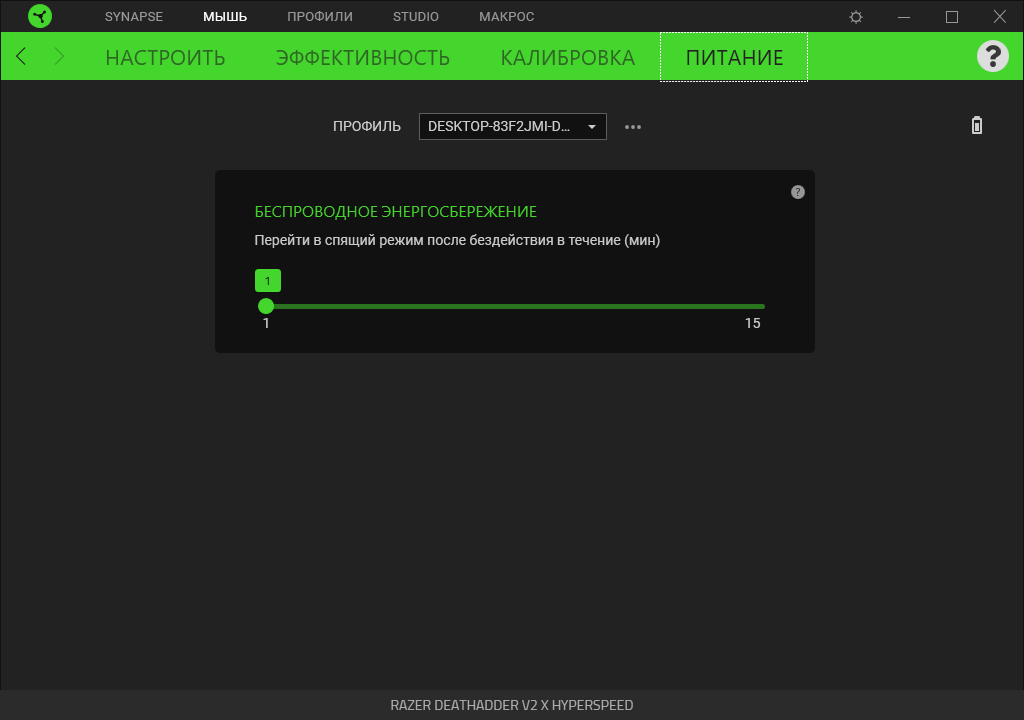Go forward with right arrow
This screenshot has height=720, width=1024.
click(x=59, y=57)
